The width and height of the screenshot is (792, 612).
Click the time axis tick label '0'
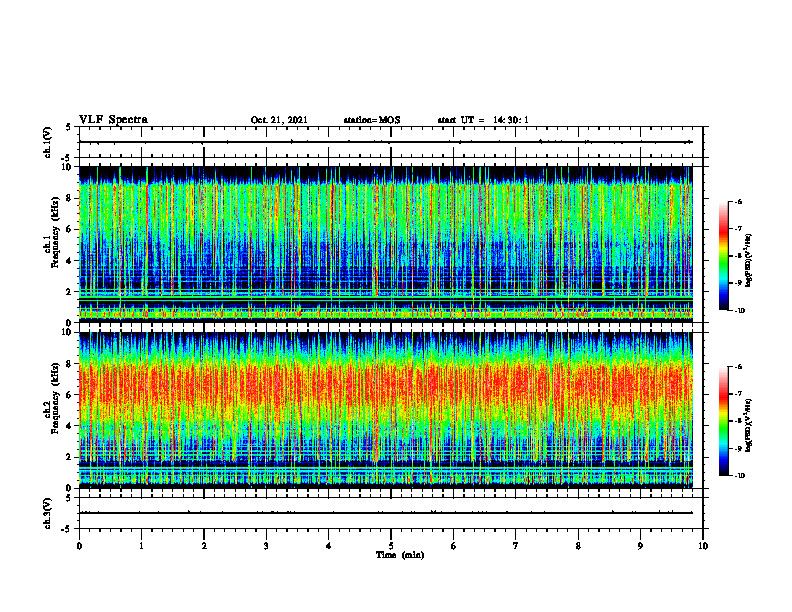79,546
